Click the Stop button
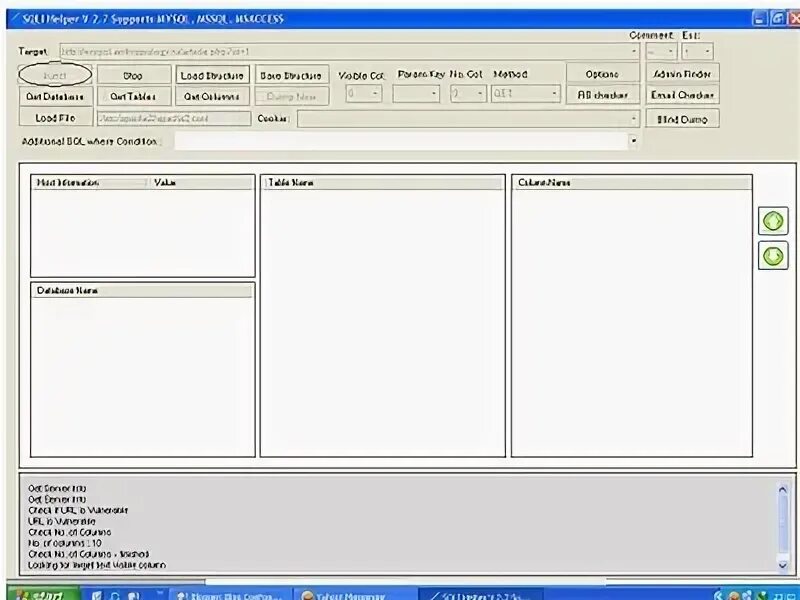 (x=134, y=76)
